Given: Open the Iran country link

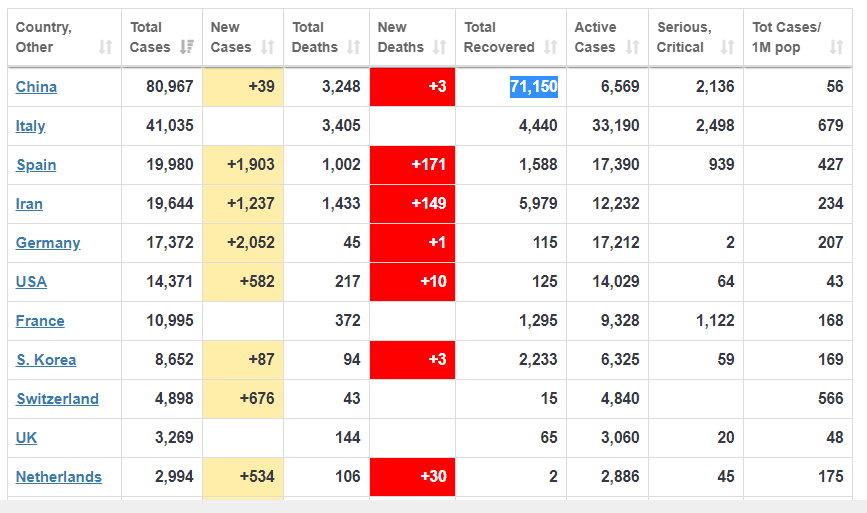Looking at the screenshot, I should 29,204.
